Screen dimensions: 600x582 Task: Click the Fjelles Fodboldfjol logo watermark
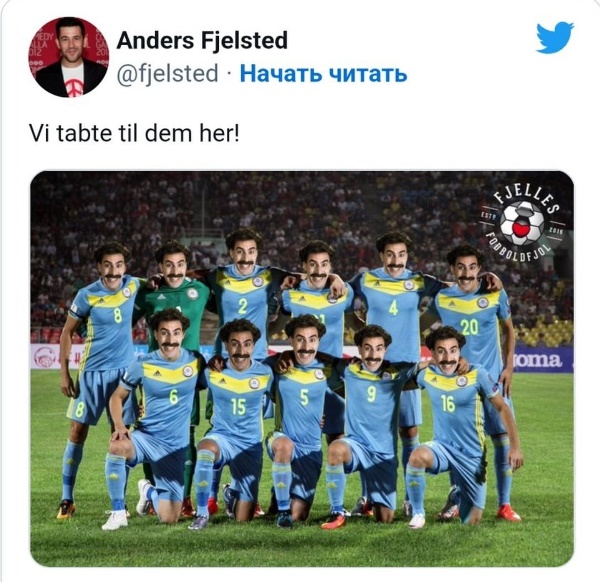tap(522, 225)
